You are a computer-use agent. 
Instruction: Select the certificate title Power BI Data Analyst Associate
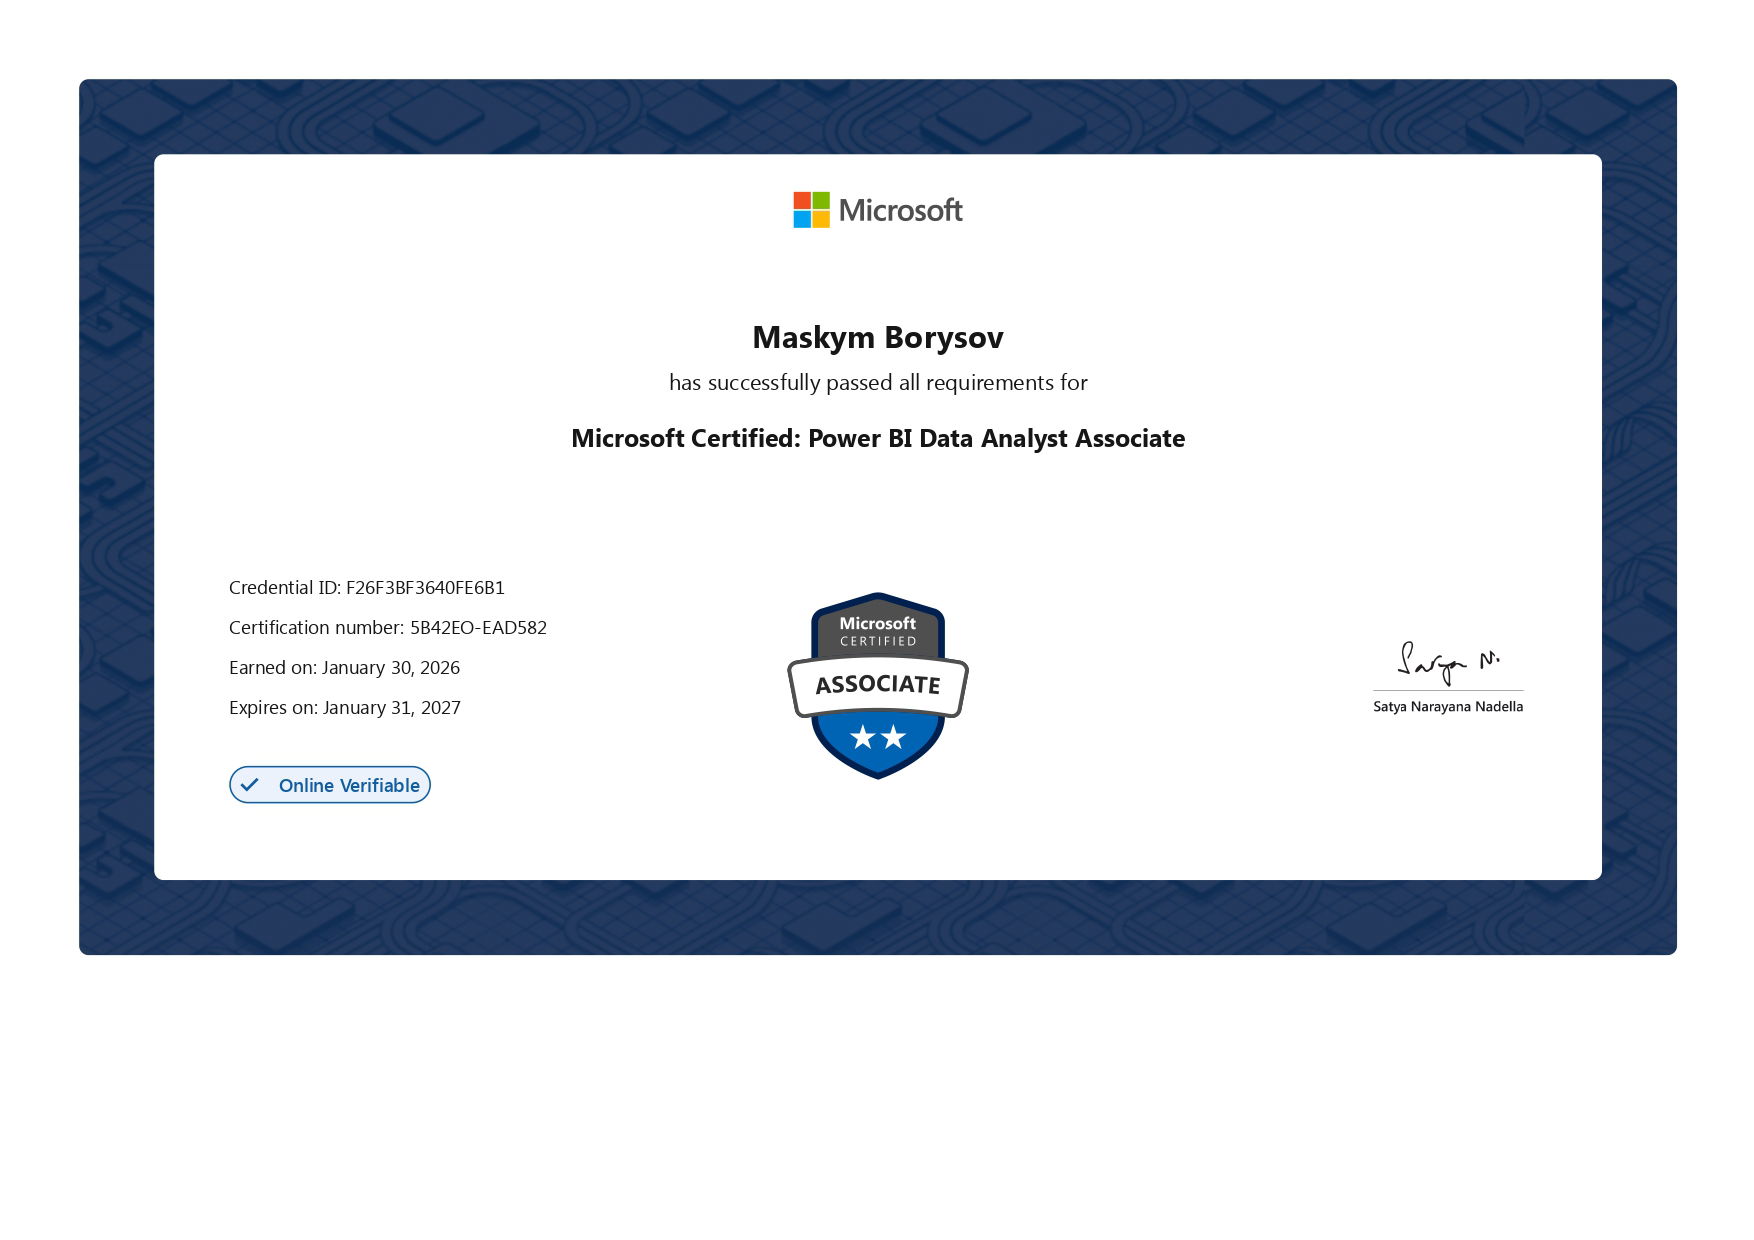click(877, 438)
